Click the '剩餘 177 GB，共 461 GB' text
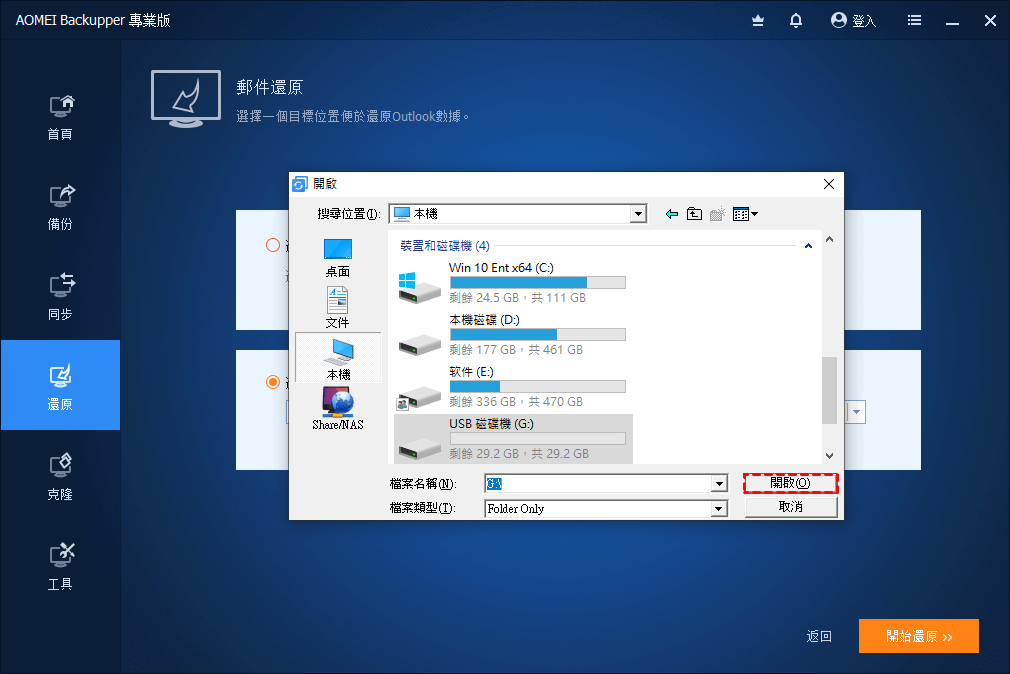Viewport: 1010px width, 674px height. [x=516, y=350]
